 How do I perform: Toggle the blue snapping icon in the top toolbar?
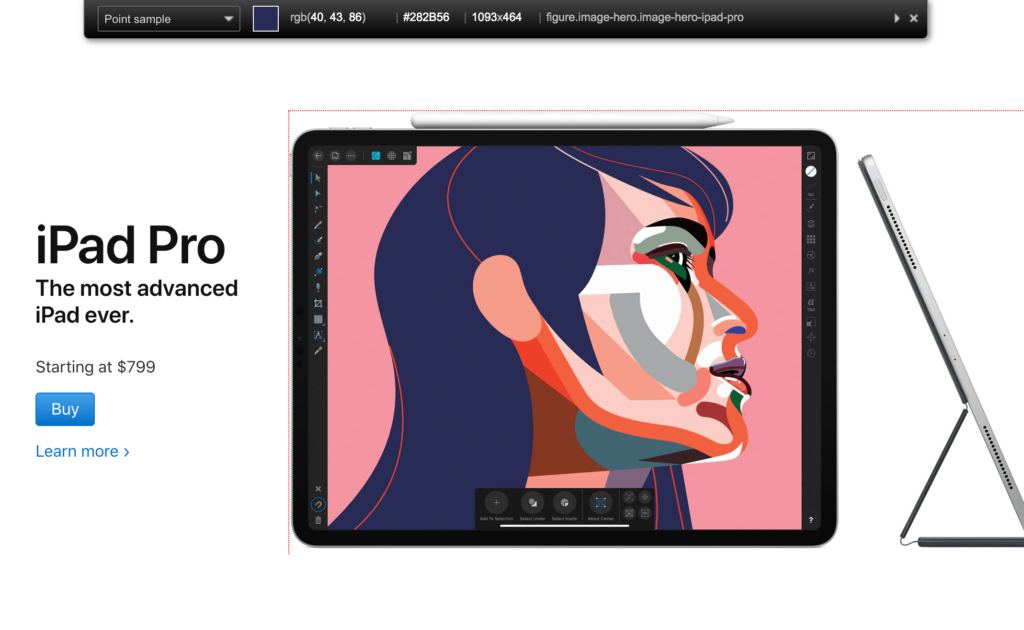(x=374, y=156)
